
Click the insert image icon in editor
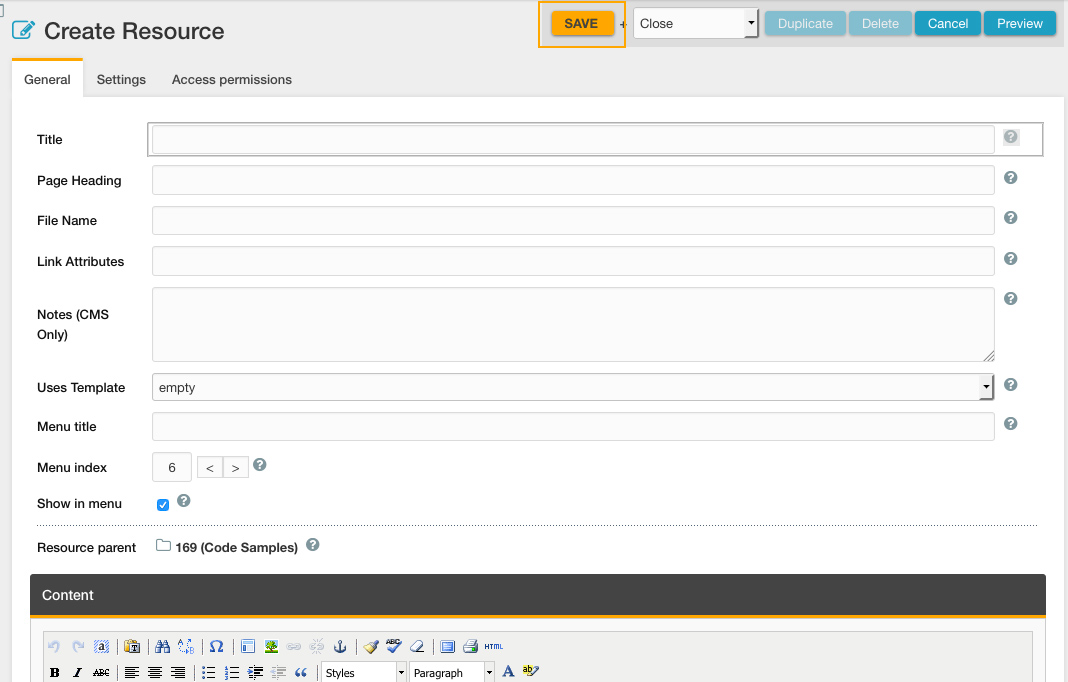(x=271, y=647)
